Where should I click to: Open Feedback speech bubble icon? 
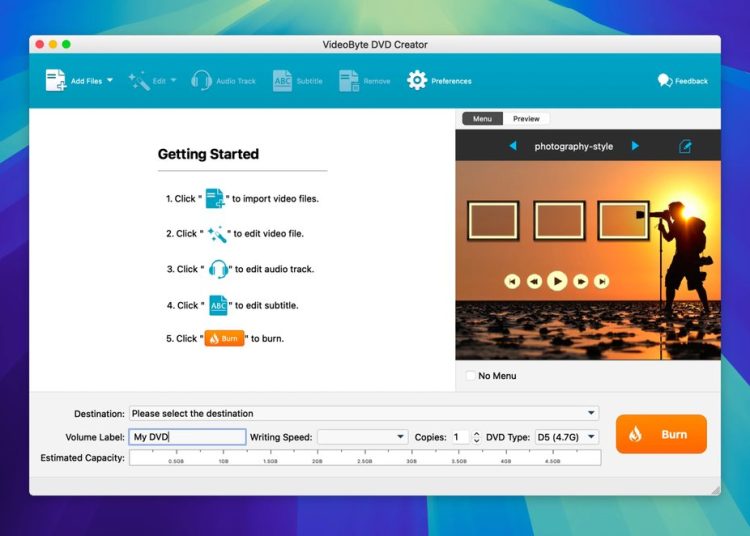(x=664, y=81)
